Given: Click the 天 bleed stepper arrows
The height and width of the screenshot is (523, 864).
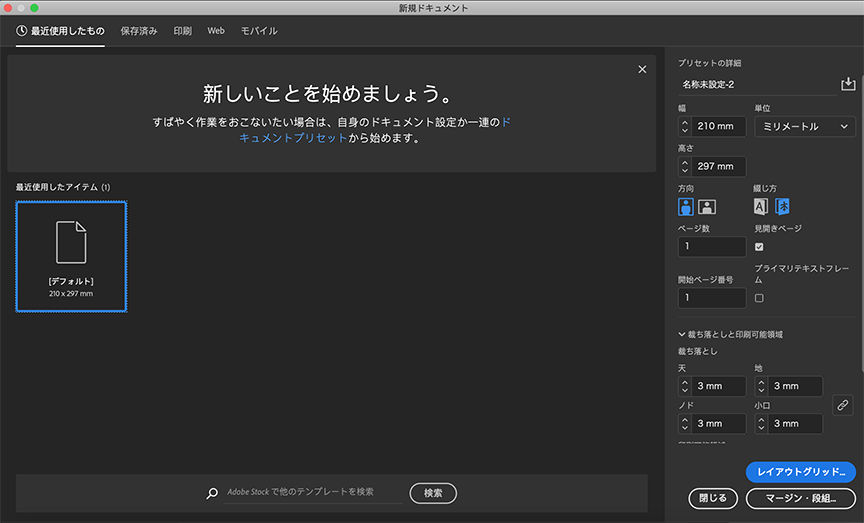Looking at the screenshot, I should click(x=685, y=386).
